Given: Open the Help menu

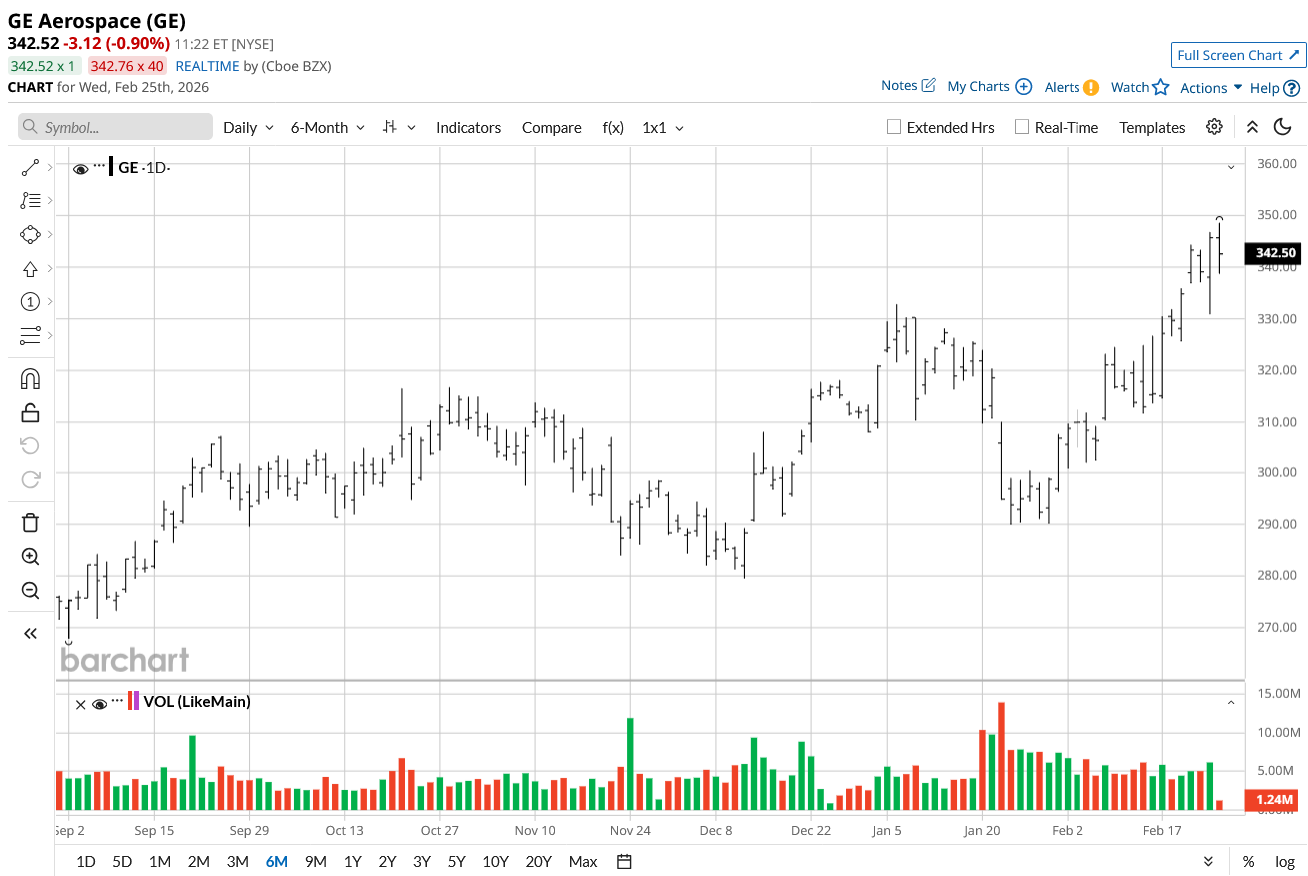Looking at the screenshot, I should coord(1275,88).
